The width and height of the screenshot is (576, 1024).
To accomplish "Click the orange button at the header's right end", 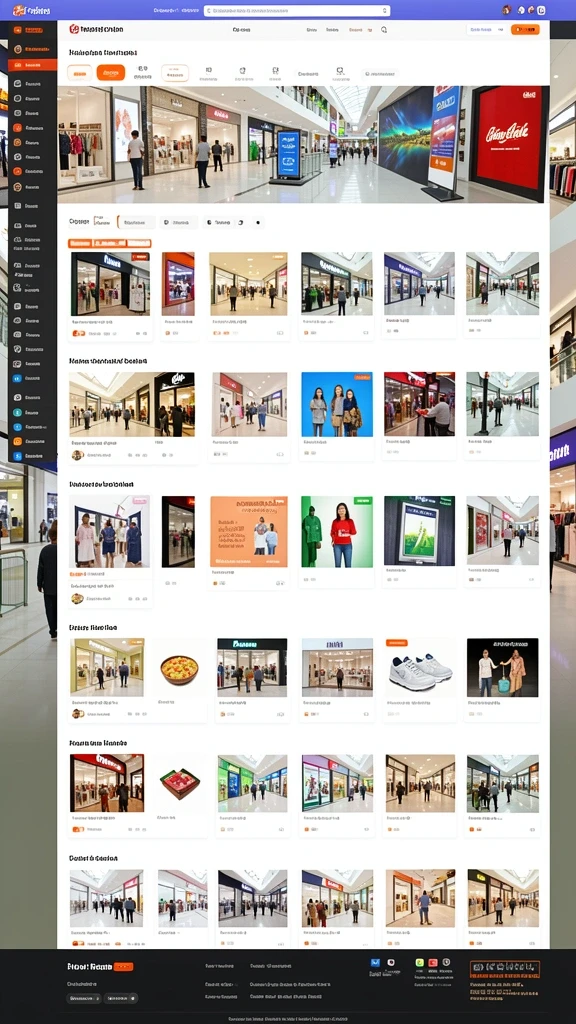I will pos(525,29).
